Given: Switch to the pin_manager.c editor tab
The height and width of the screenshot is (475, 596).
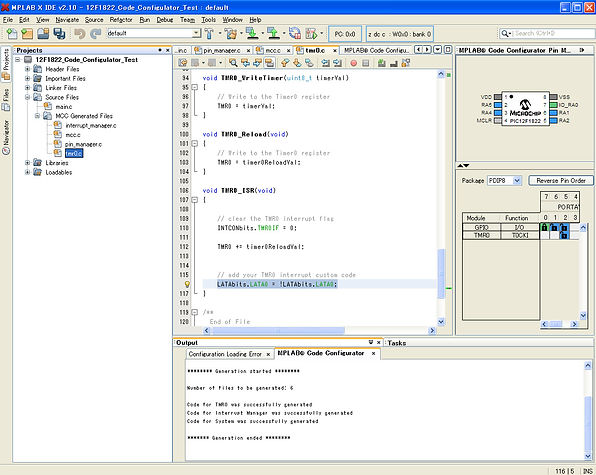Looking at the screenshot, I should pyautogui.click(x=222, y=50).
